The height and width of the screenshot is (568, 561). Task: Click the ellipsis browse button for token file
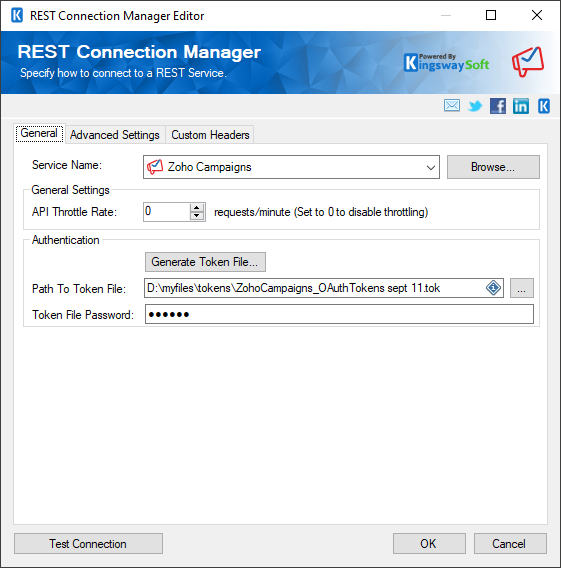[522, 288]
